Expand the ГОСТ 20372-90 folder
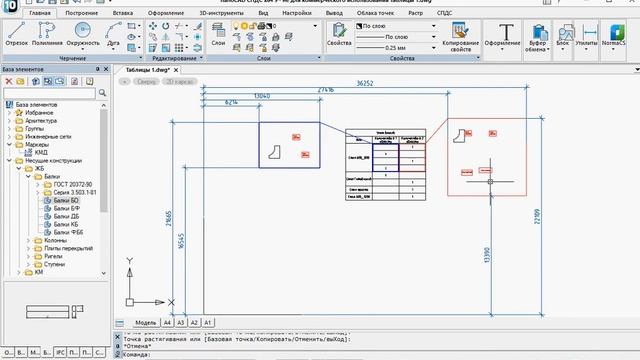Screen dimensions: 640x360 [38, 184]
